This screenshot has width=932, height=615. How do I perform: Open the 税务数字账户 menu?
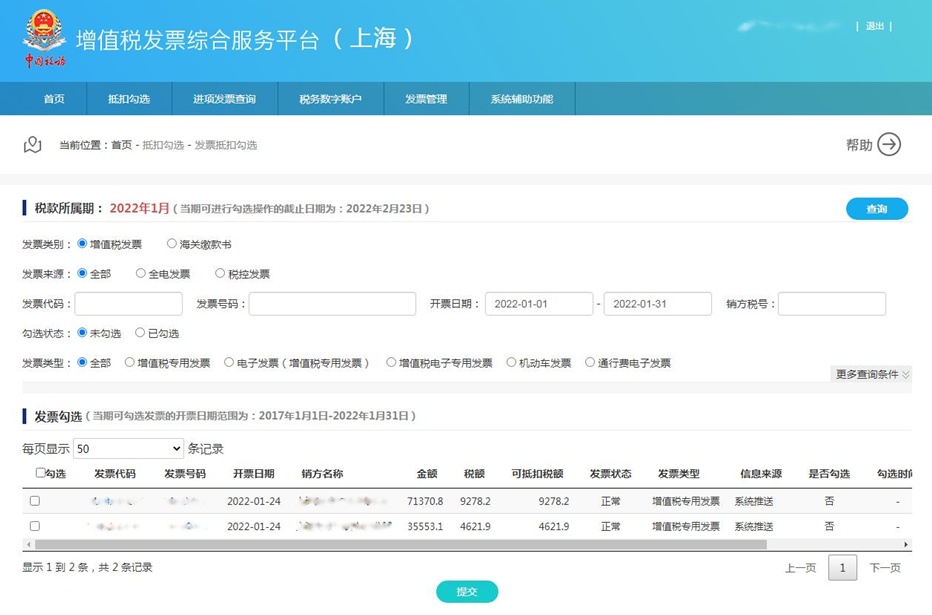click(x=330, y=99)
